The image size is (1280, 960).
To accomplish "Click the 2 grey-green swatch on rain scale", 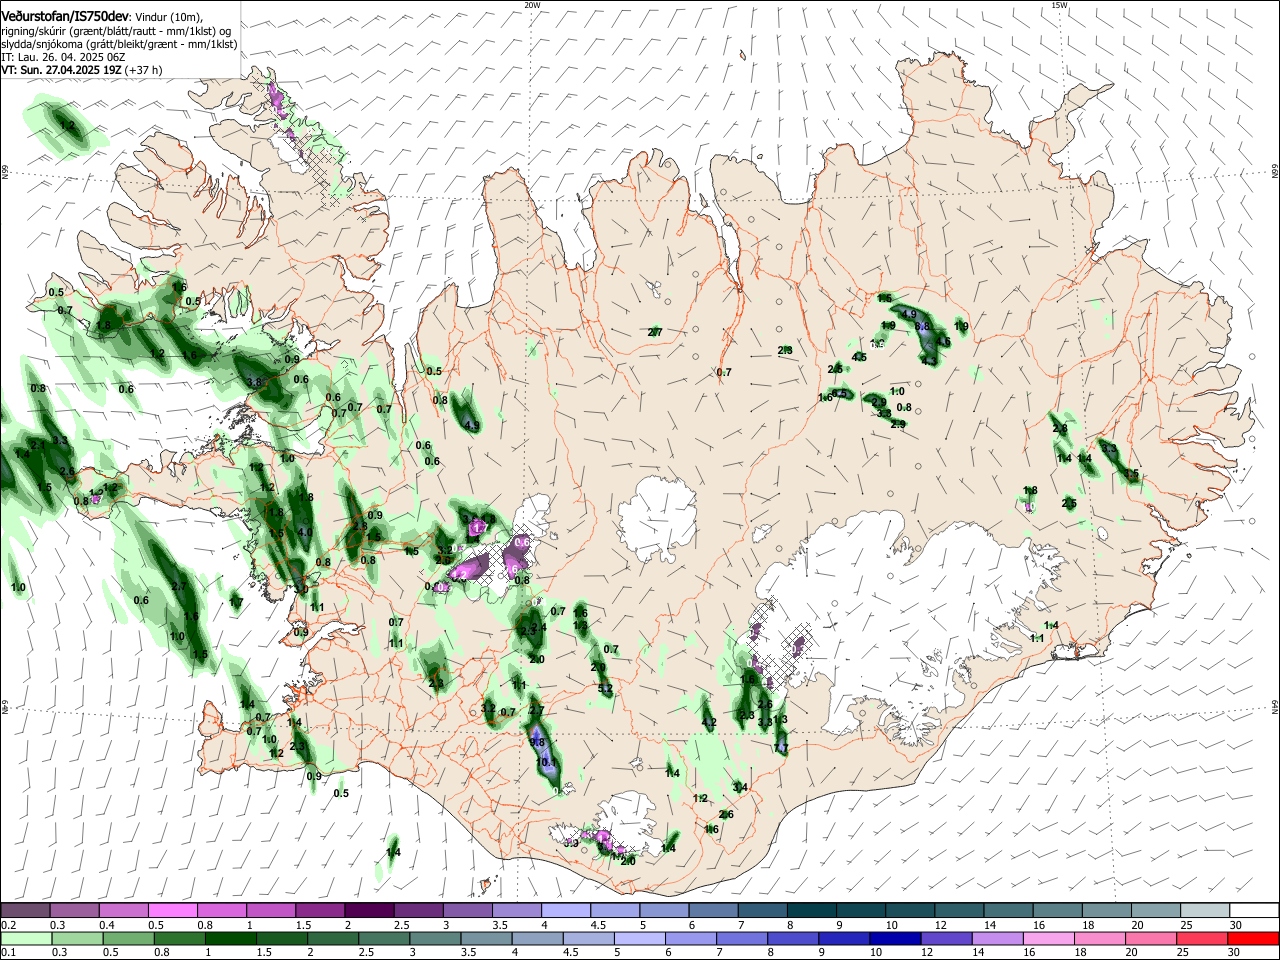I will 333,938.
